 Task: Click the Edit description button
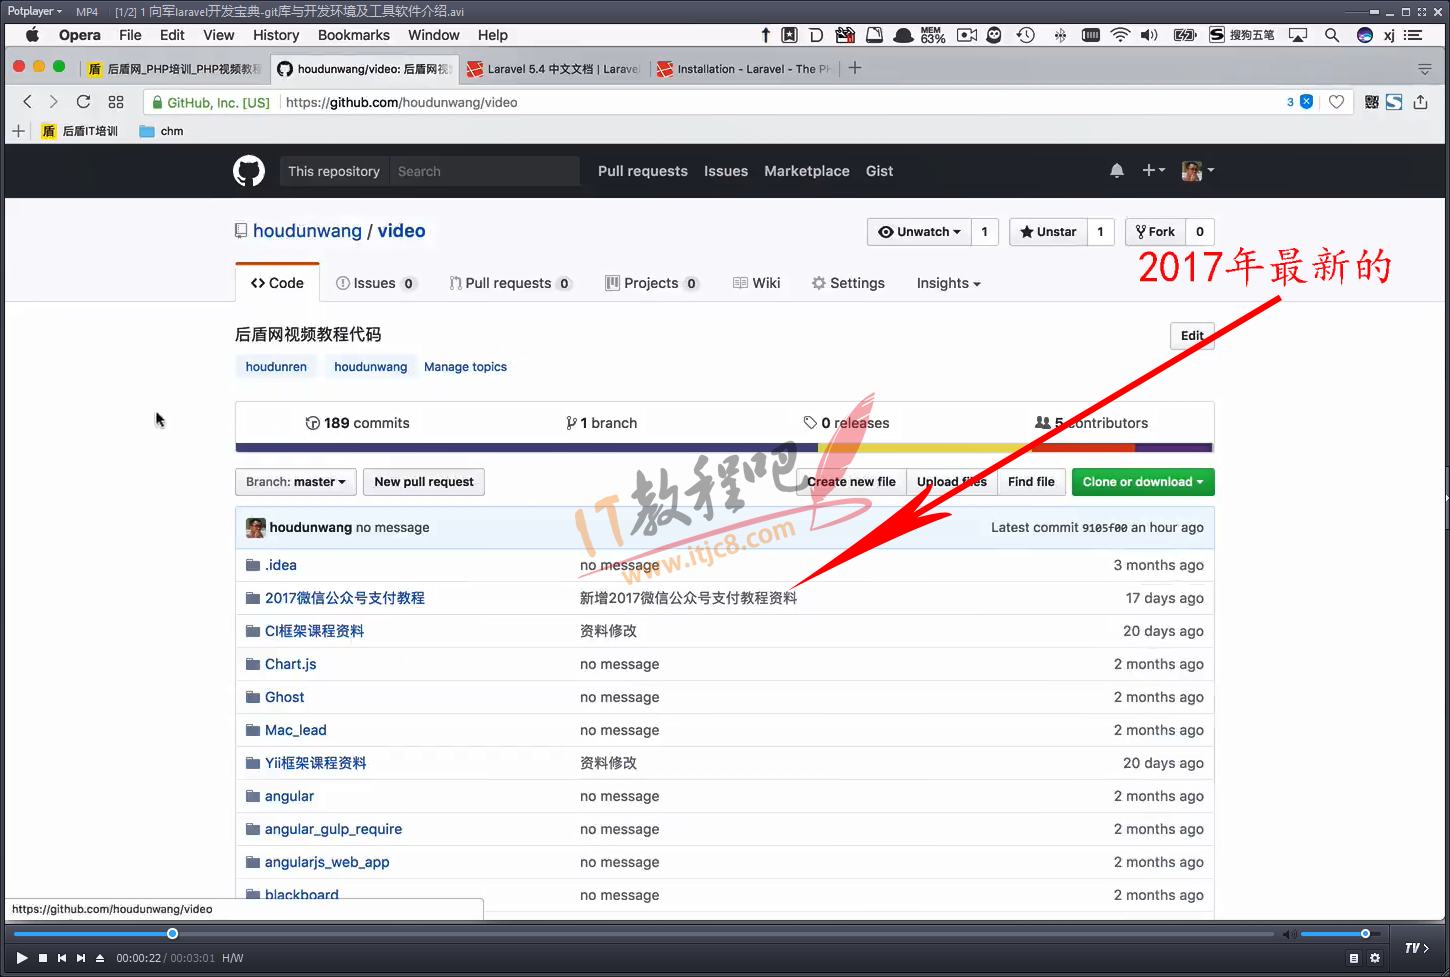(1192, 336)
